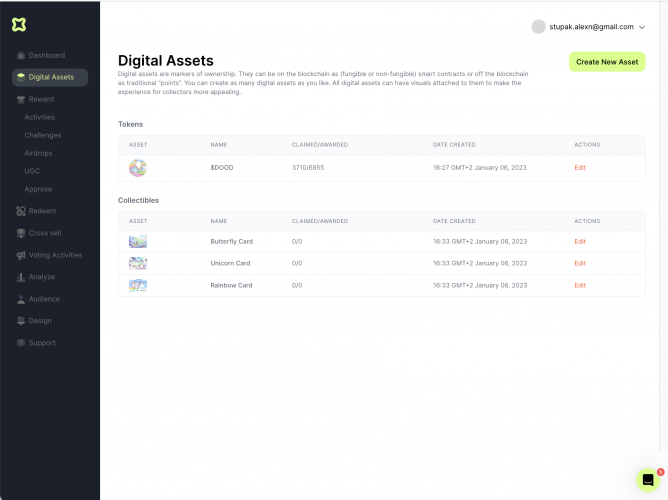Image resolution: width=668 pixels, height=500 pixels.
Task: Select the Unicorn Card name
Action: click(x=230, y=263)
